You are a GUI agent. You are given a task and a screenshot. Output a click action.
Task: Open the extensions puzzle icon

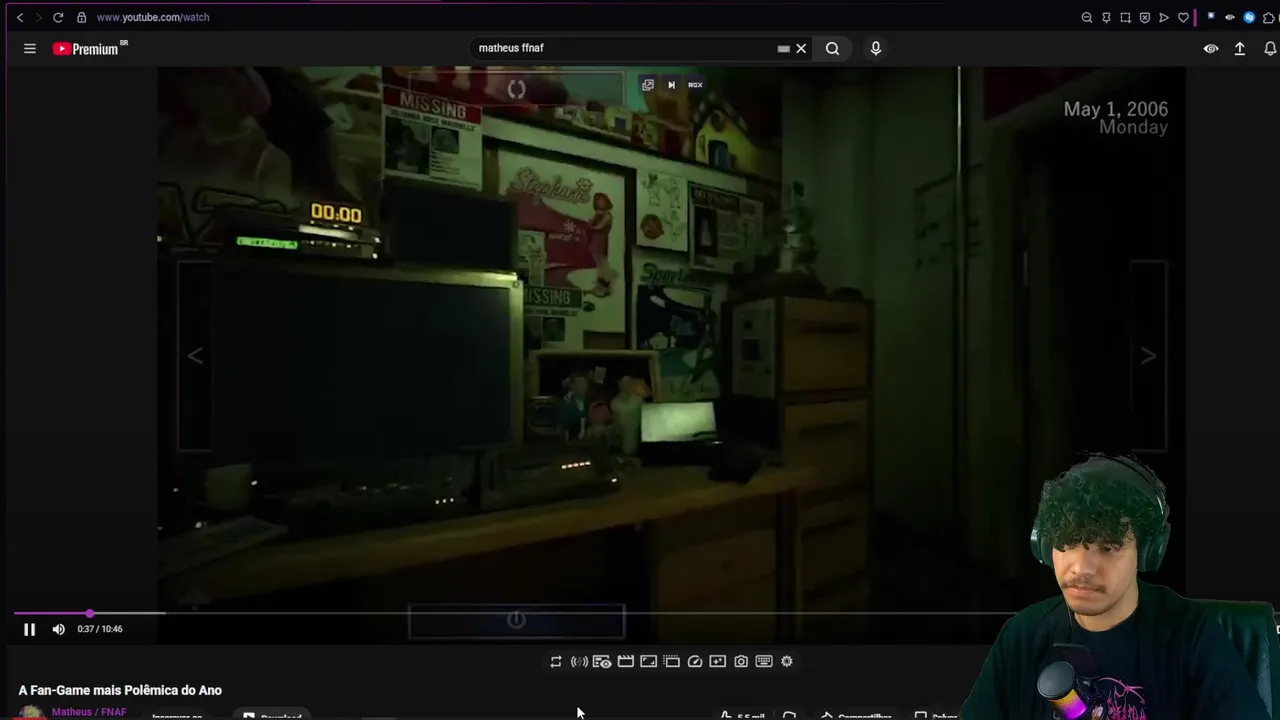click(1268, 17)
